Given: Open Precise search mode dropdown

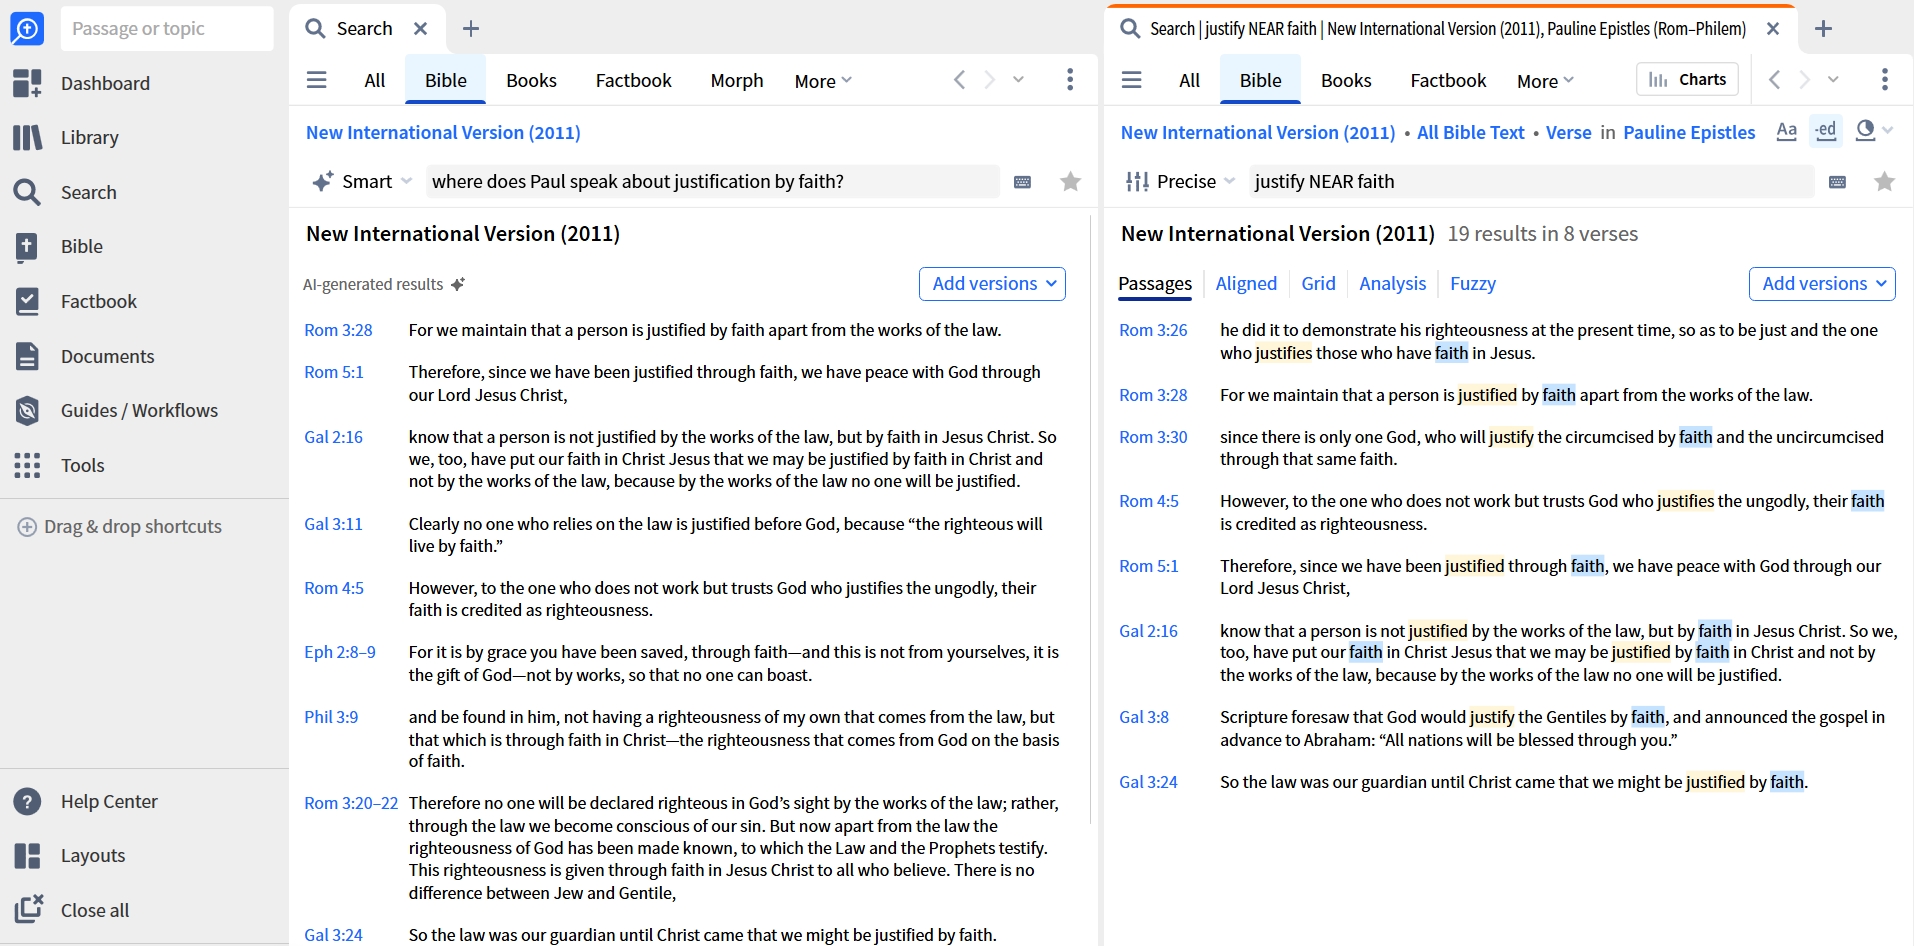Looking at the screenshot, I should pyautogui.click(x=1180, y=181).
